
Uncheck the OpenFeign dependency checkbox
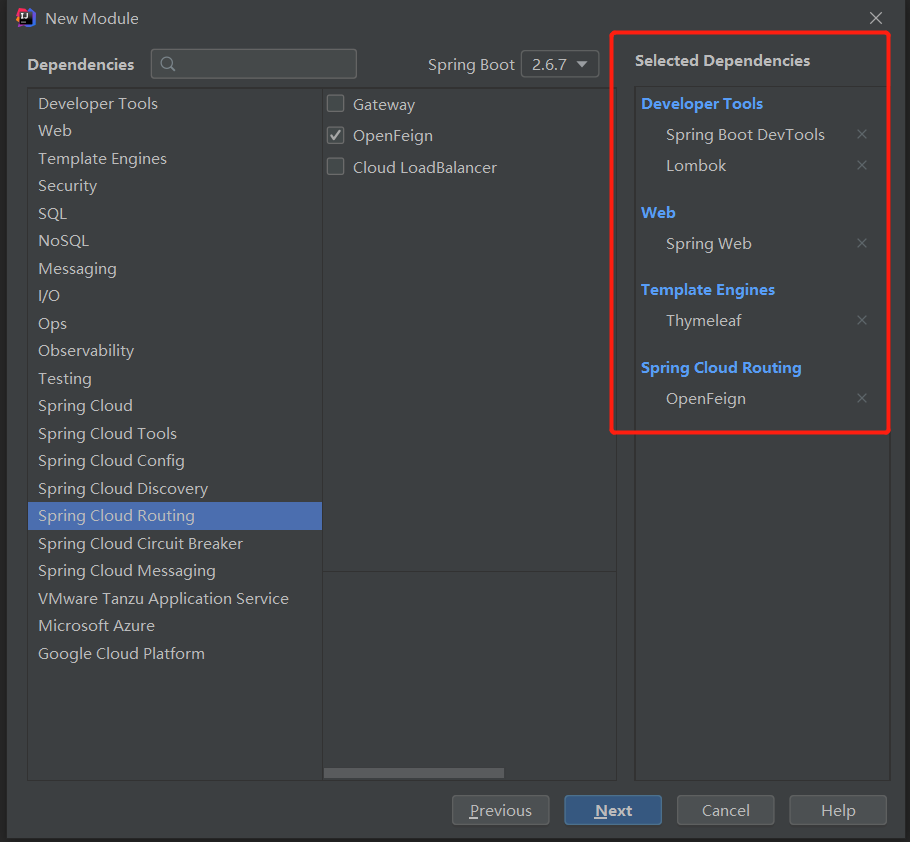point(335,135)
